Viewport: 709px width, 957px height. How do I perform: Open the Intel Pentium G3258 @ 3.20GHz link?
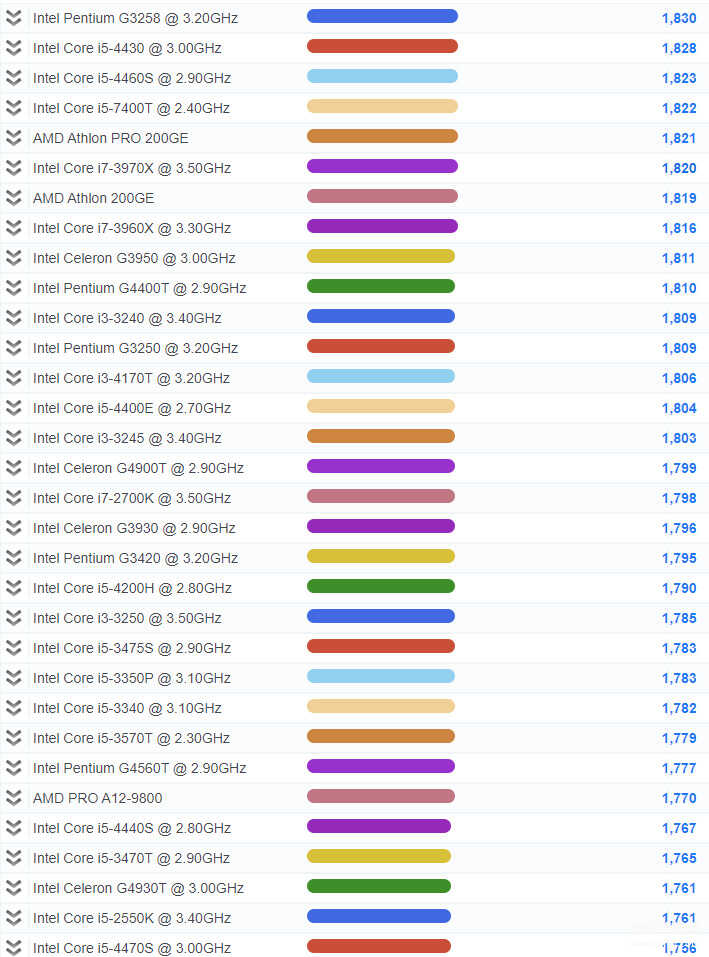pyautogui.click(x=135, y=18)
